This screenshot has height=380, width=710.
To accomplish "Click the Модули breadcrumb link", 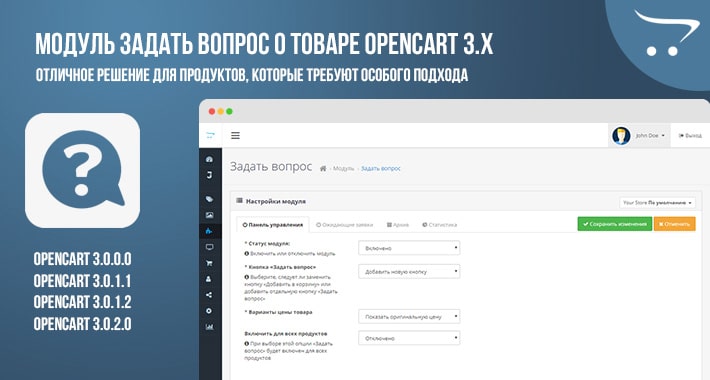I will (x=343, y=168).
